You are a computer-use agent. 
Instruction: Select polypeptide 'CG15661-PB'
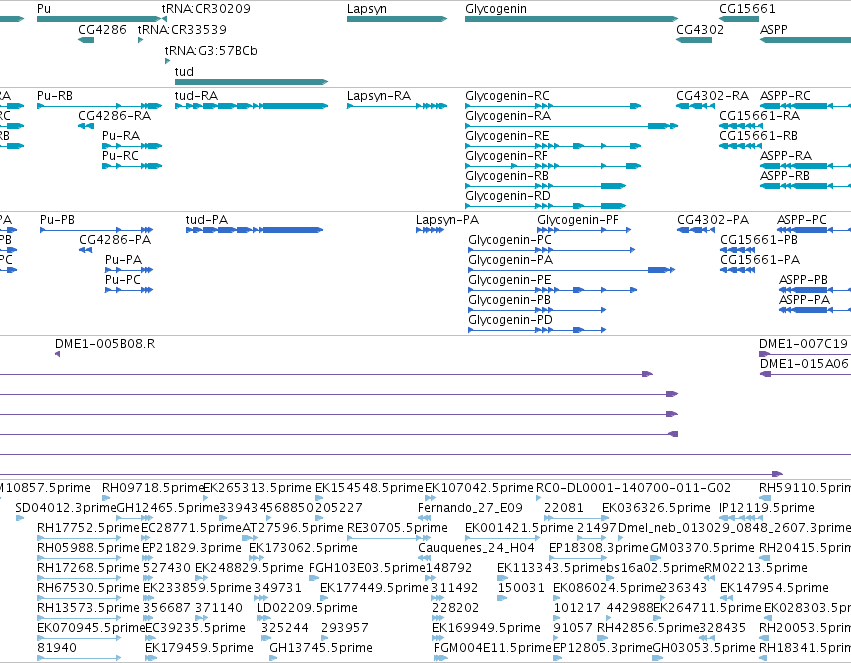(x=759, y=240)
